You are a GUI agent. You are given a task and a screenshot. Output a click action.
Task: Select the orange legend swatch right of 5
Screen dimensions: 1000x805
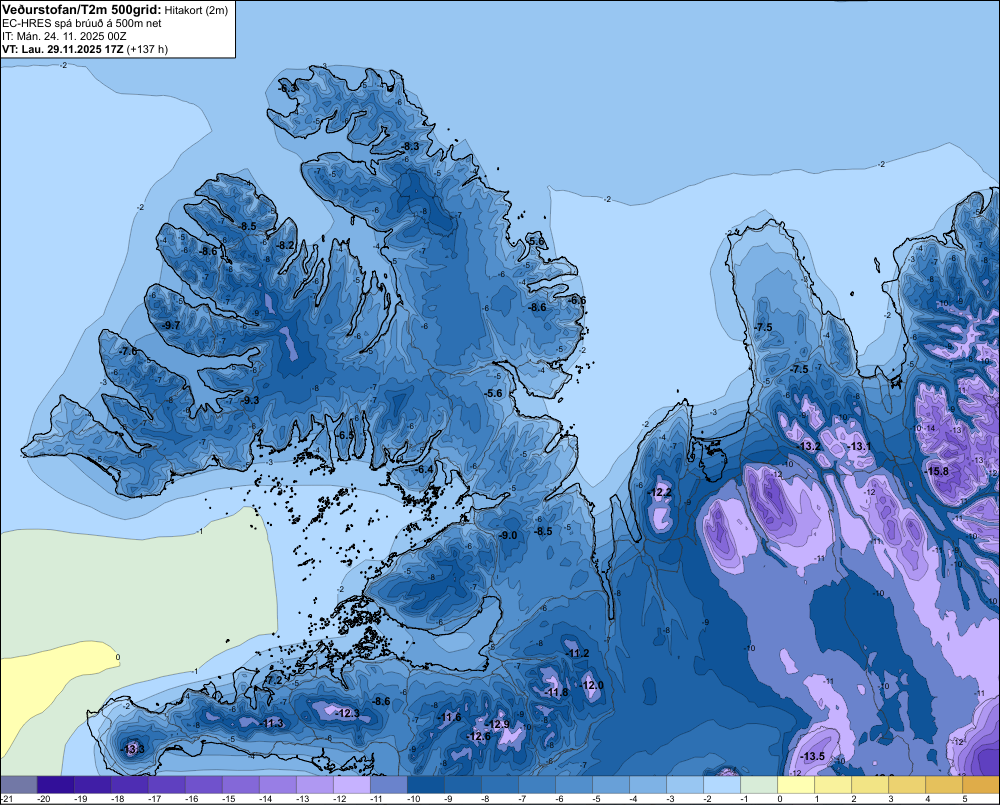981,785
